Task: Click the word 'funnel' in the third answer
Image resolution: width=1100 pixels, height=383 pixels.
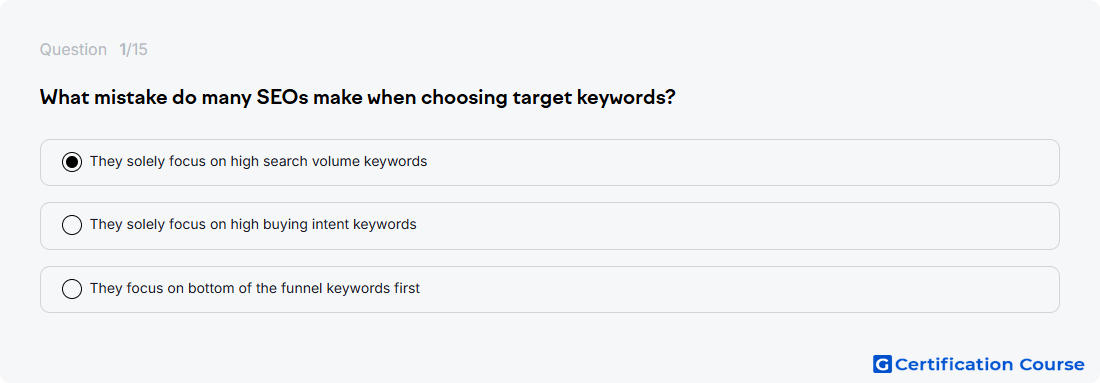Action: click(x=302, y=288)
